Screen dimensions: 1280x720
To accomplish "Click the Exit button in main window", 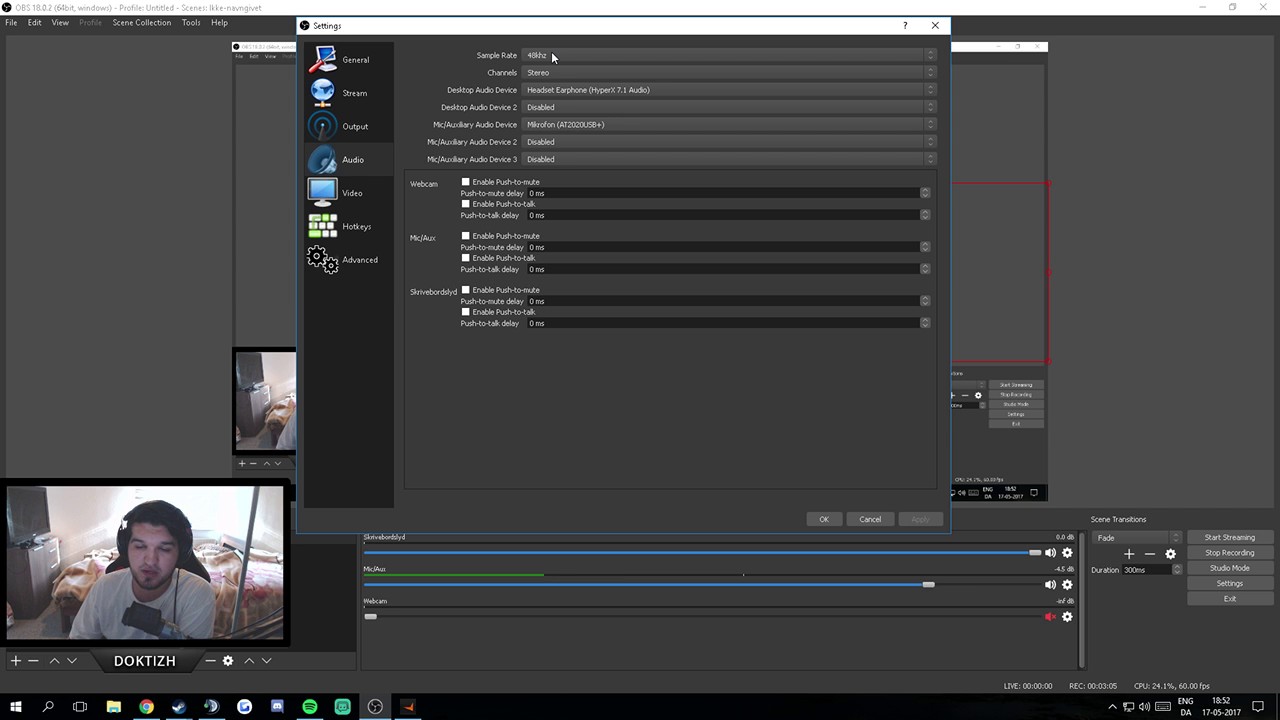I will point(1229,599).
